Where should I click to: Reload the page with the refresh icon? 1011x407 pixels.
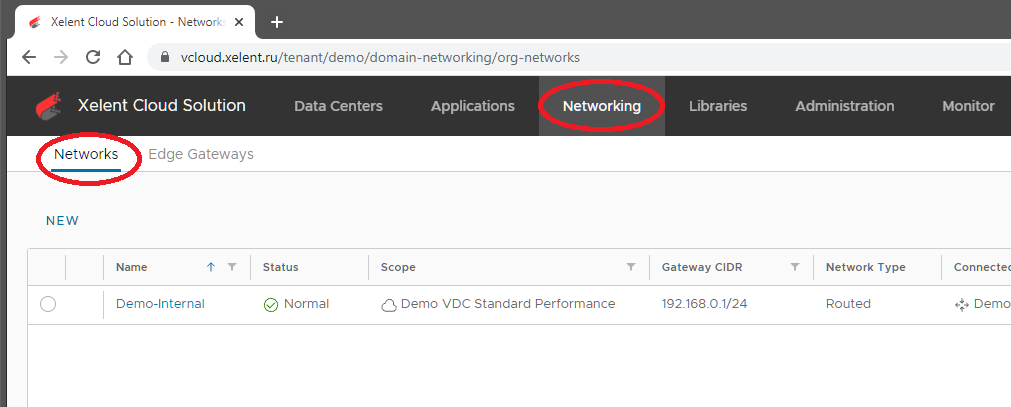pyautogui.click(x=93, y=57)
